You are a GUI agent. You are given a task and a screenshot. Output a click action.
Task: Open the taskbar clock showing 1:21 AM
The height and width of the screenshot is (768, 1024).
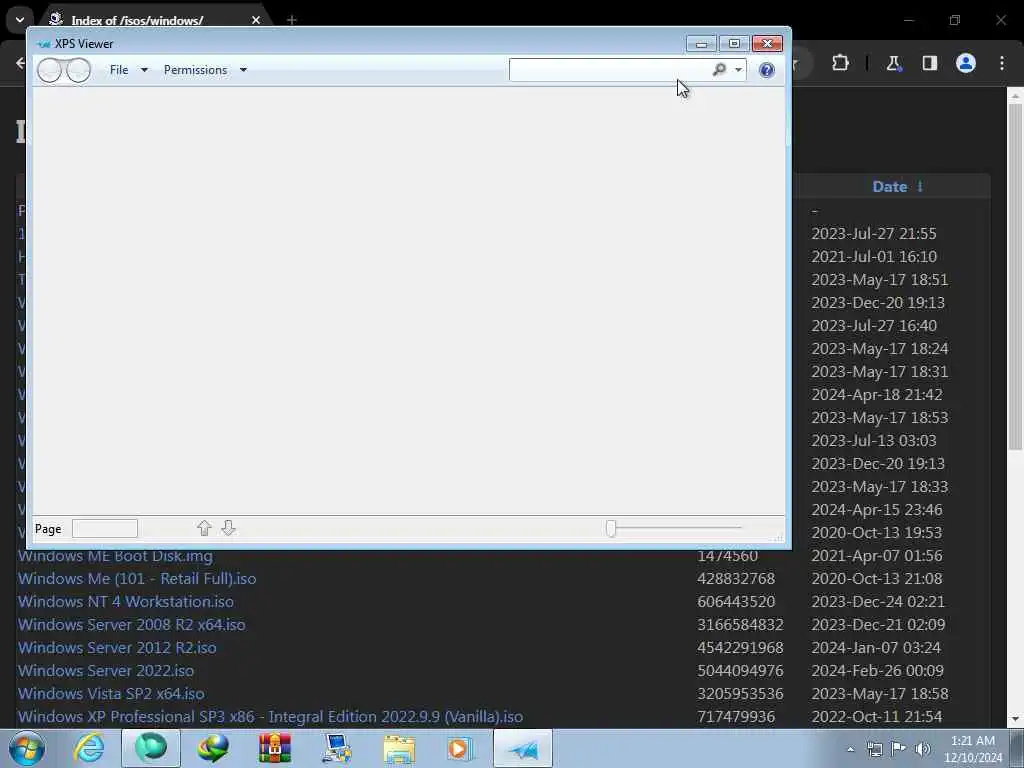click(973, 749)
